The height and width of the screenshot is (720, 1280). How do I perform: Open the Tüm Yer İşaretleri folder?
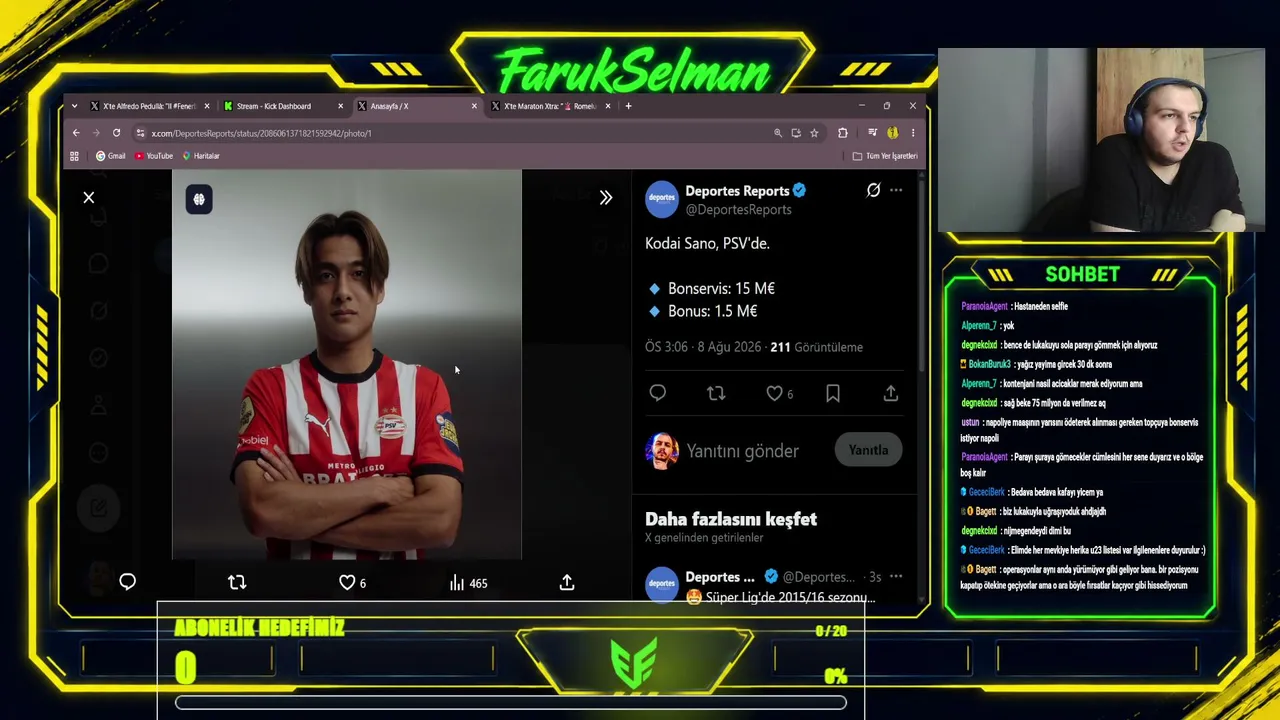point(885,156)
